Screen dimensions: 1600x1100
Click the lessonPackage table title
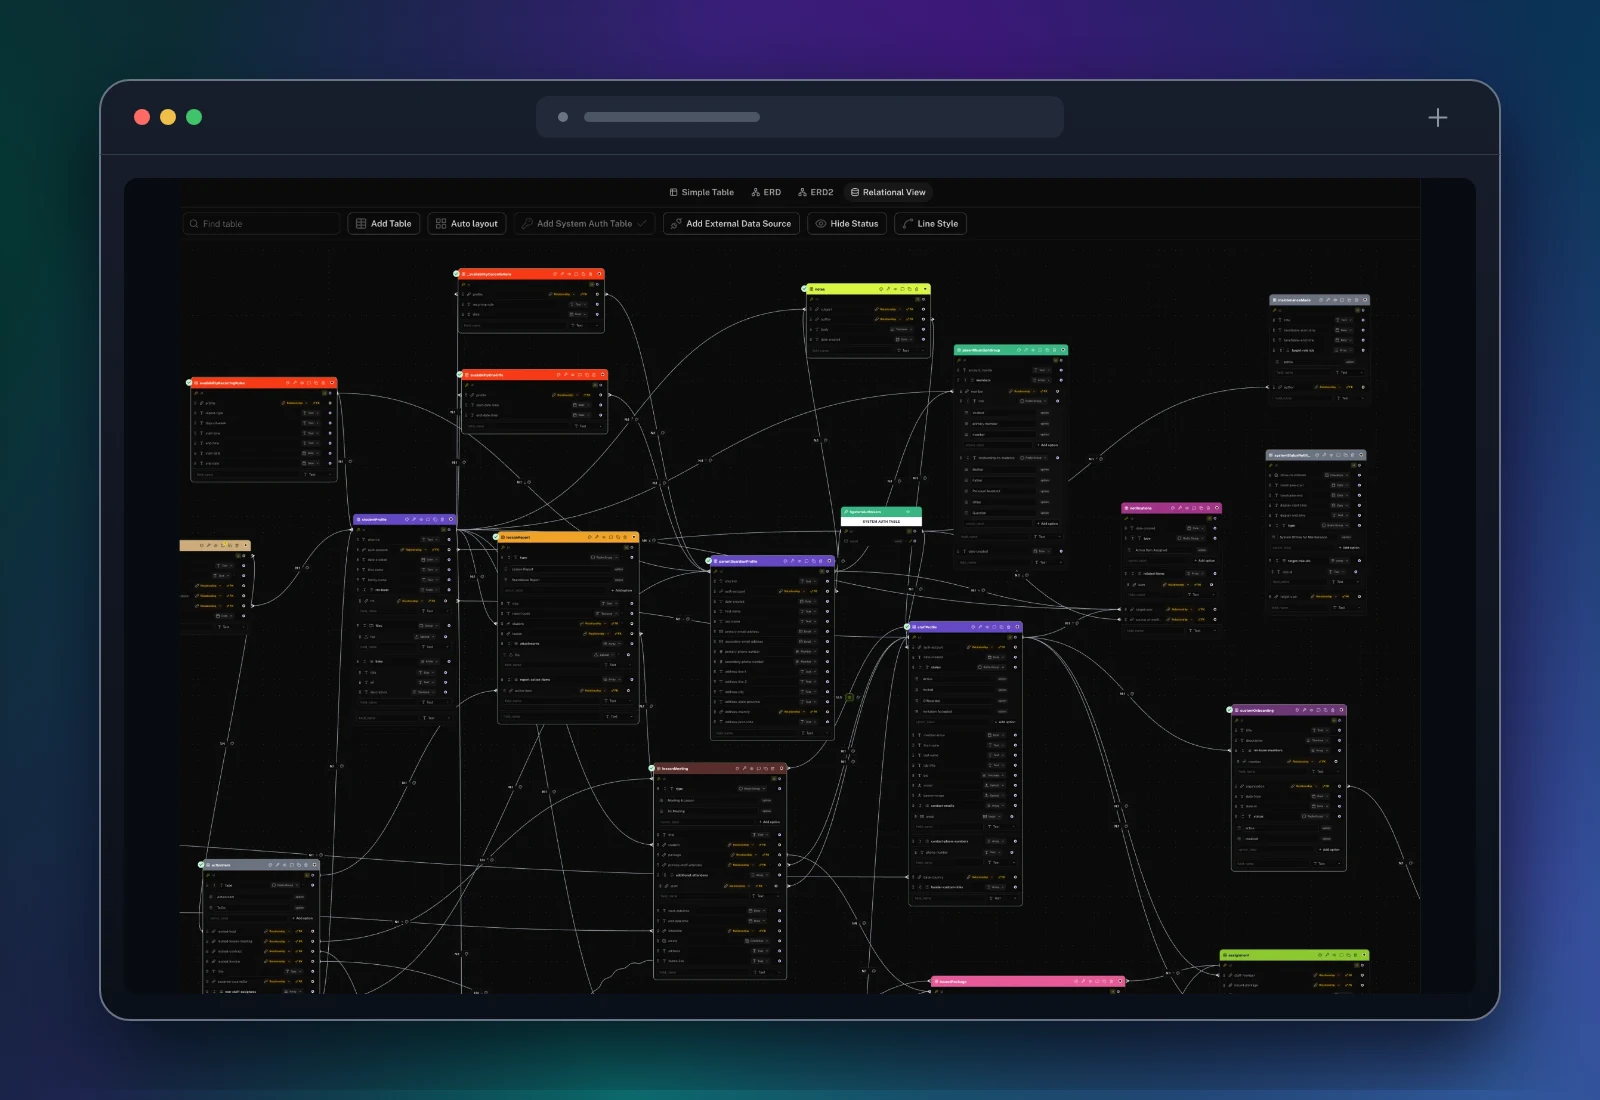(x=953, y=981)
